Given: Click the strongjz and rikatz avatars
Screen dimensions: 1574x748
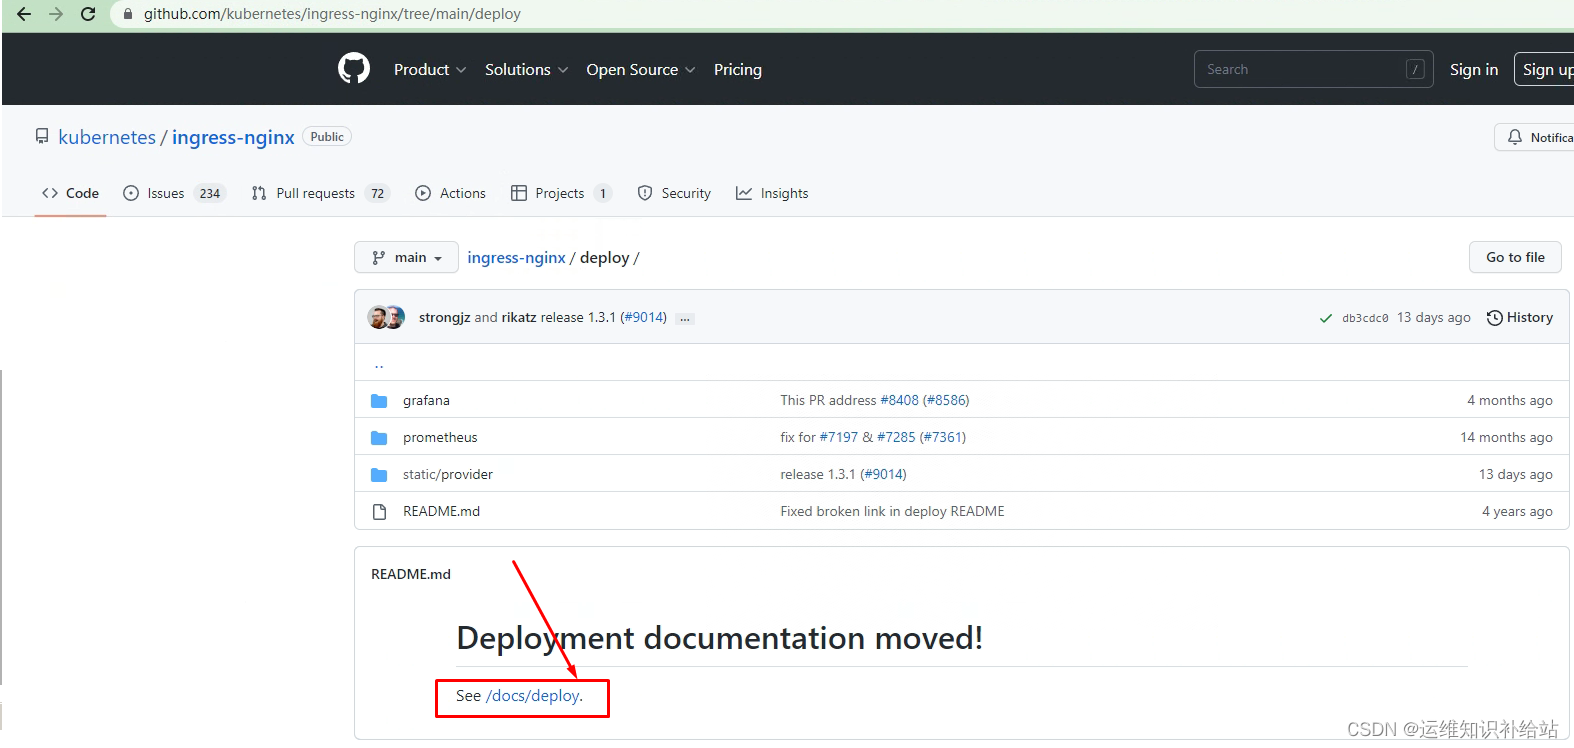Looking at the screenshot, I should (x=386, y=317).
